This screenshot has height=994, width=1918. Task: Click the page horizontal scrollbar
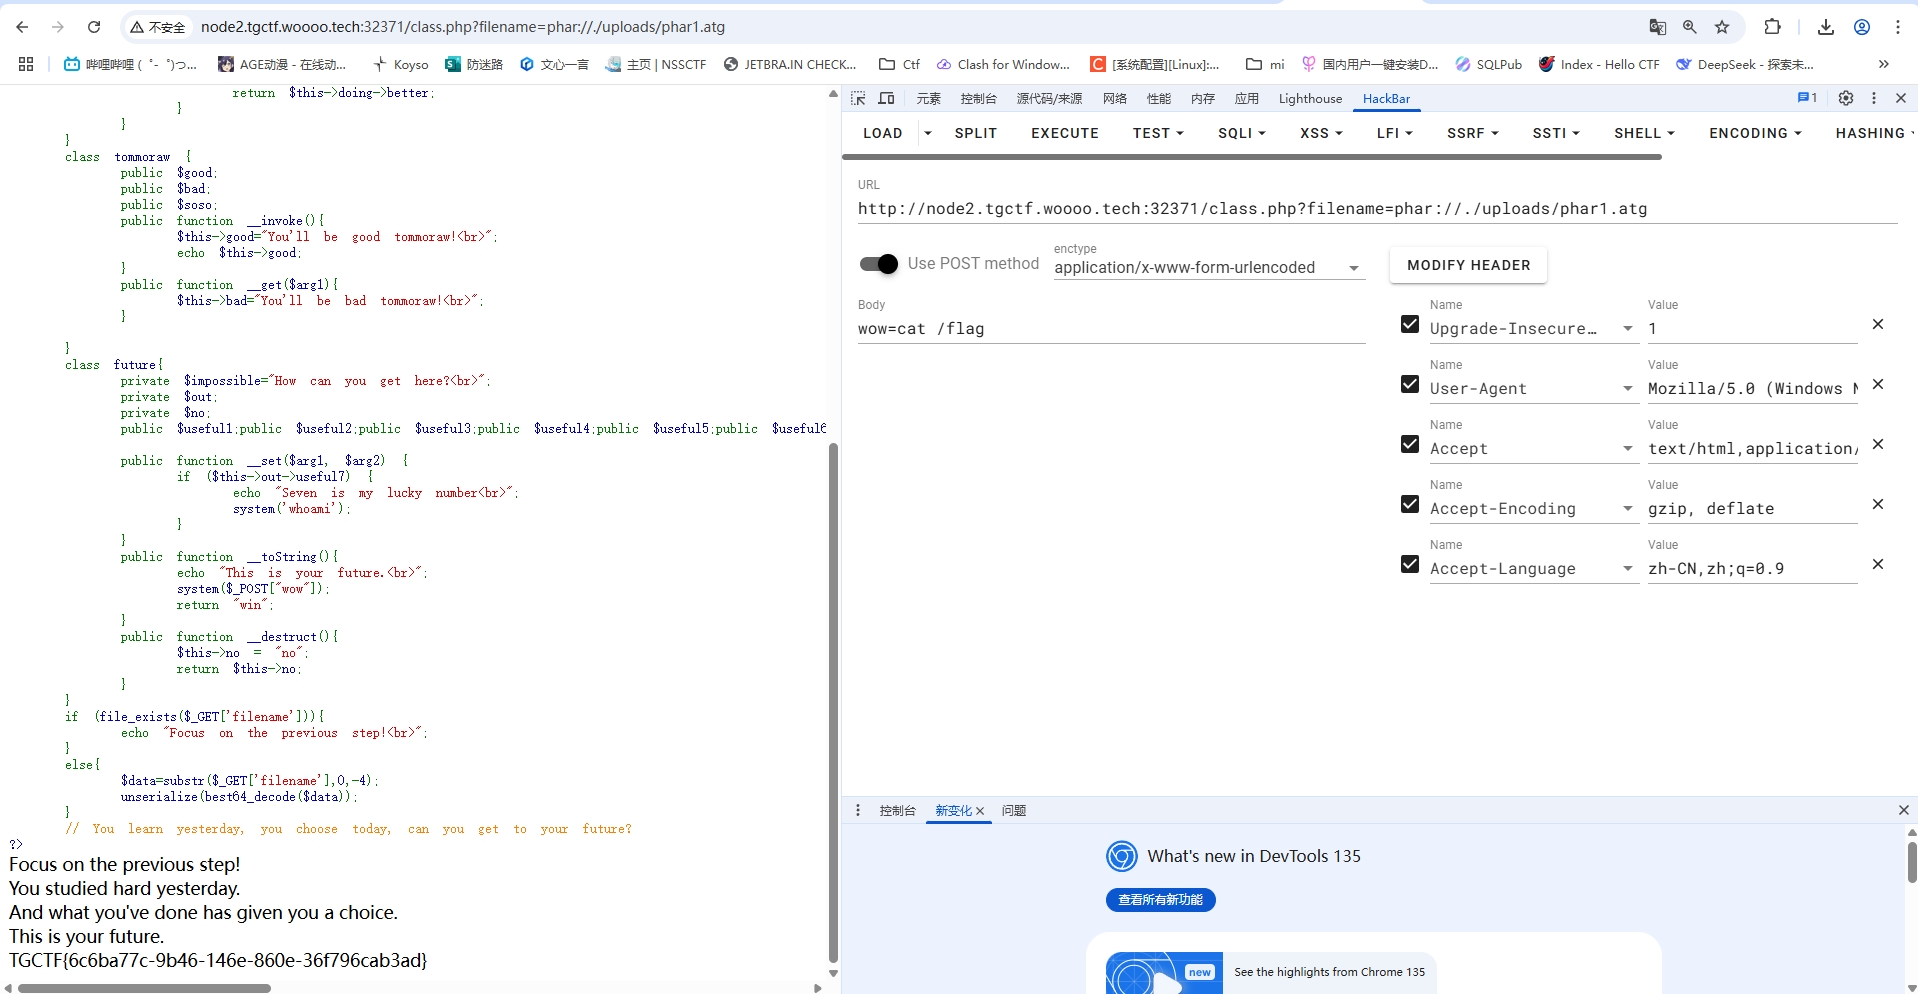tap(144, 988)
